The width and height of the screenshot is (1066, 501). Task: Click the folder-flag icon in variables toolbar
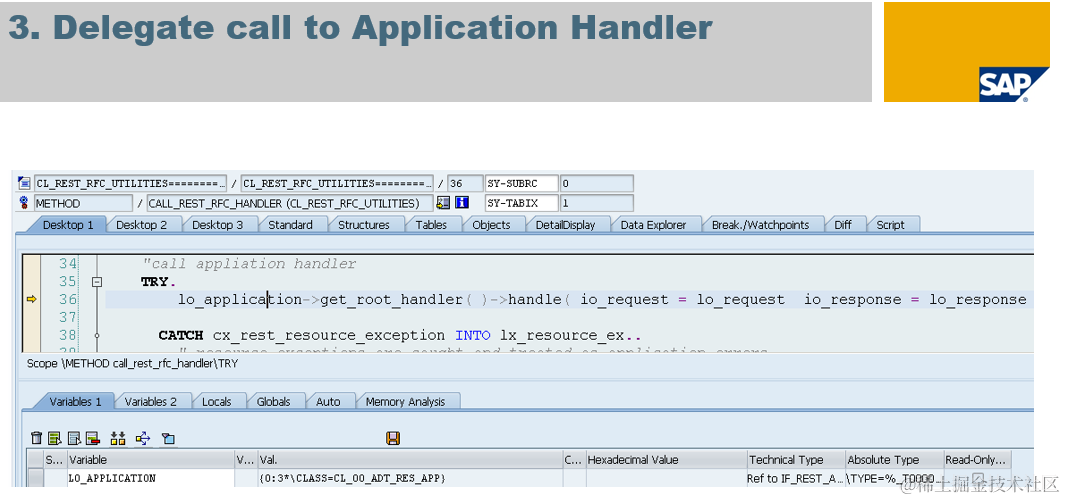pos(168,438)
